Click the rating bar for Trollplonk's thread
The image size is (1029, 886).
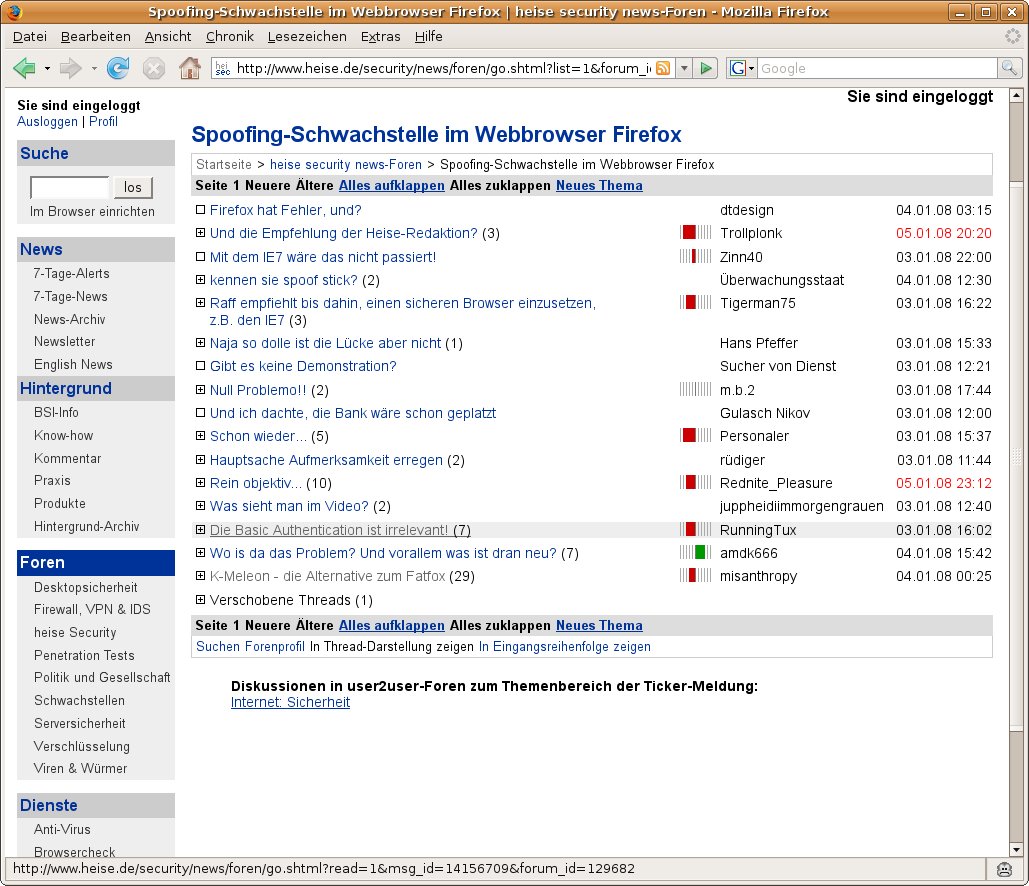[696, 232]
